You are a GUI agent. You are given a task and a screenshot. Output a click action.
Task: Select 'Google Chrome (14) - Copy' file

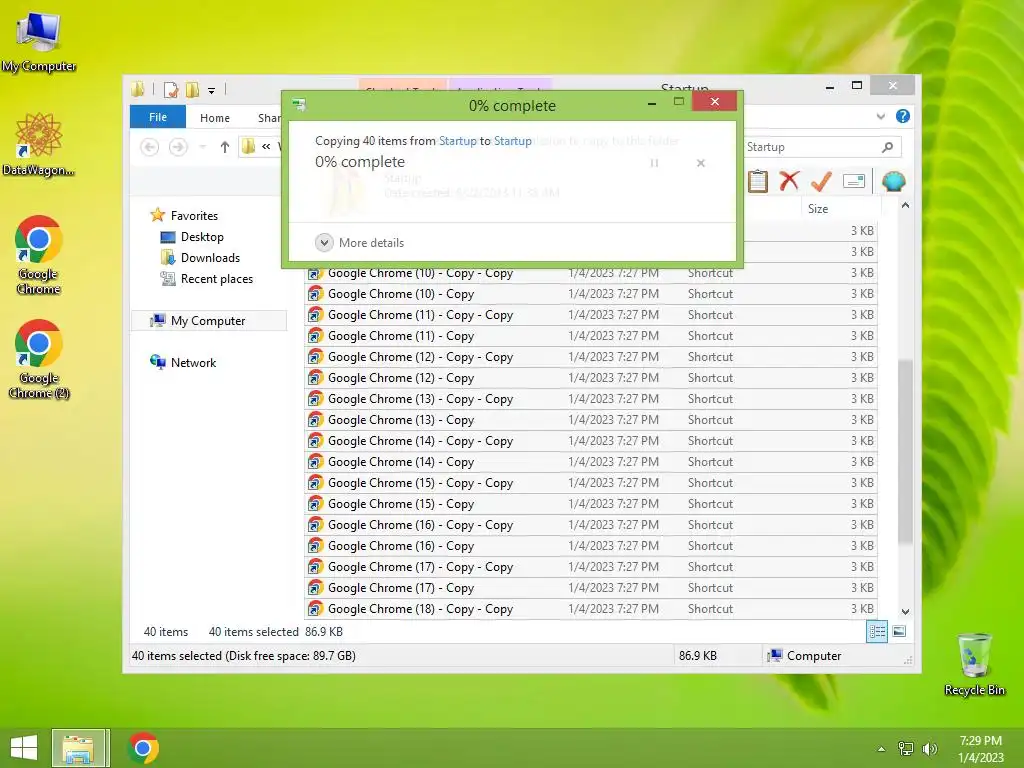(590, 462)
